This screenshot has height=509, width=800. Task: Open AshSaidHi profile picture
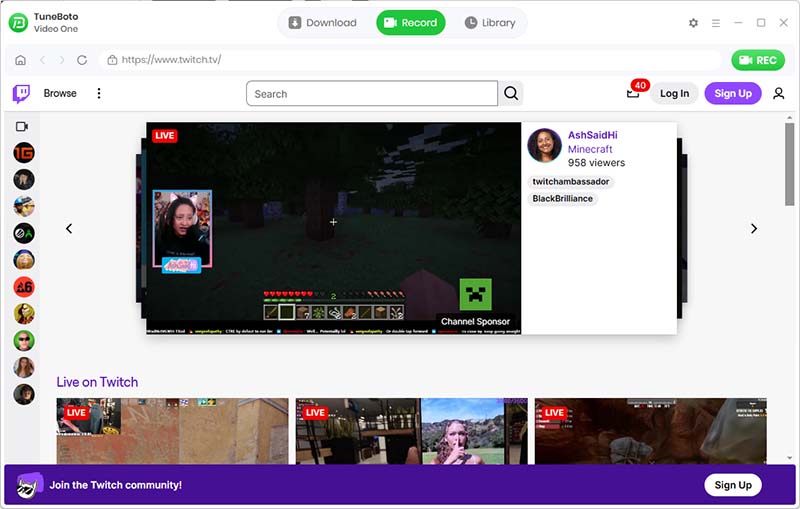(544, 145)
